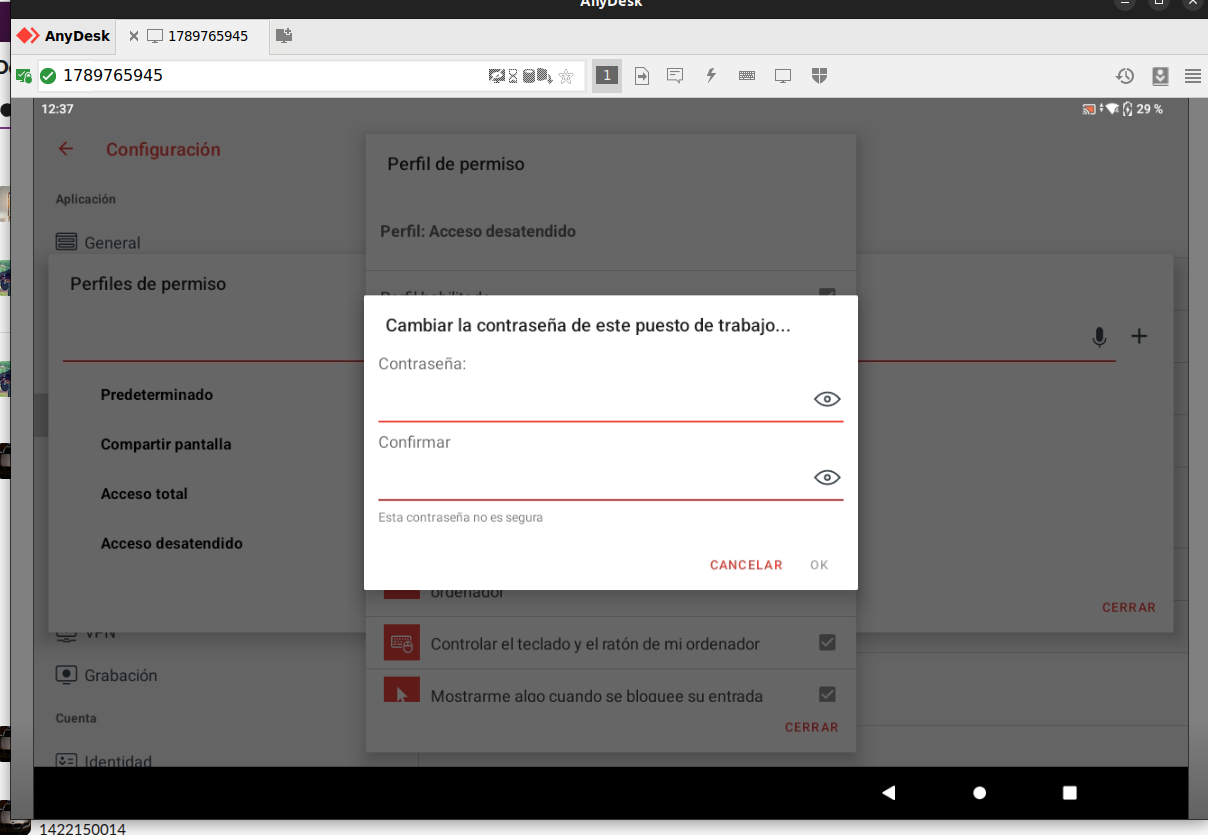Screen dimensions: 1208x835
Task: Switch to the 1789765945 session tab
Action: [207, 36]
